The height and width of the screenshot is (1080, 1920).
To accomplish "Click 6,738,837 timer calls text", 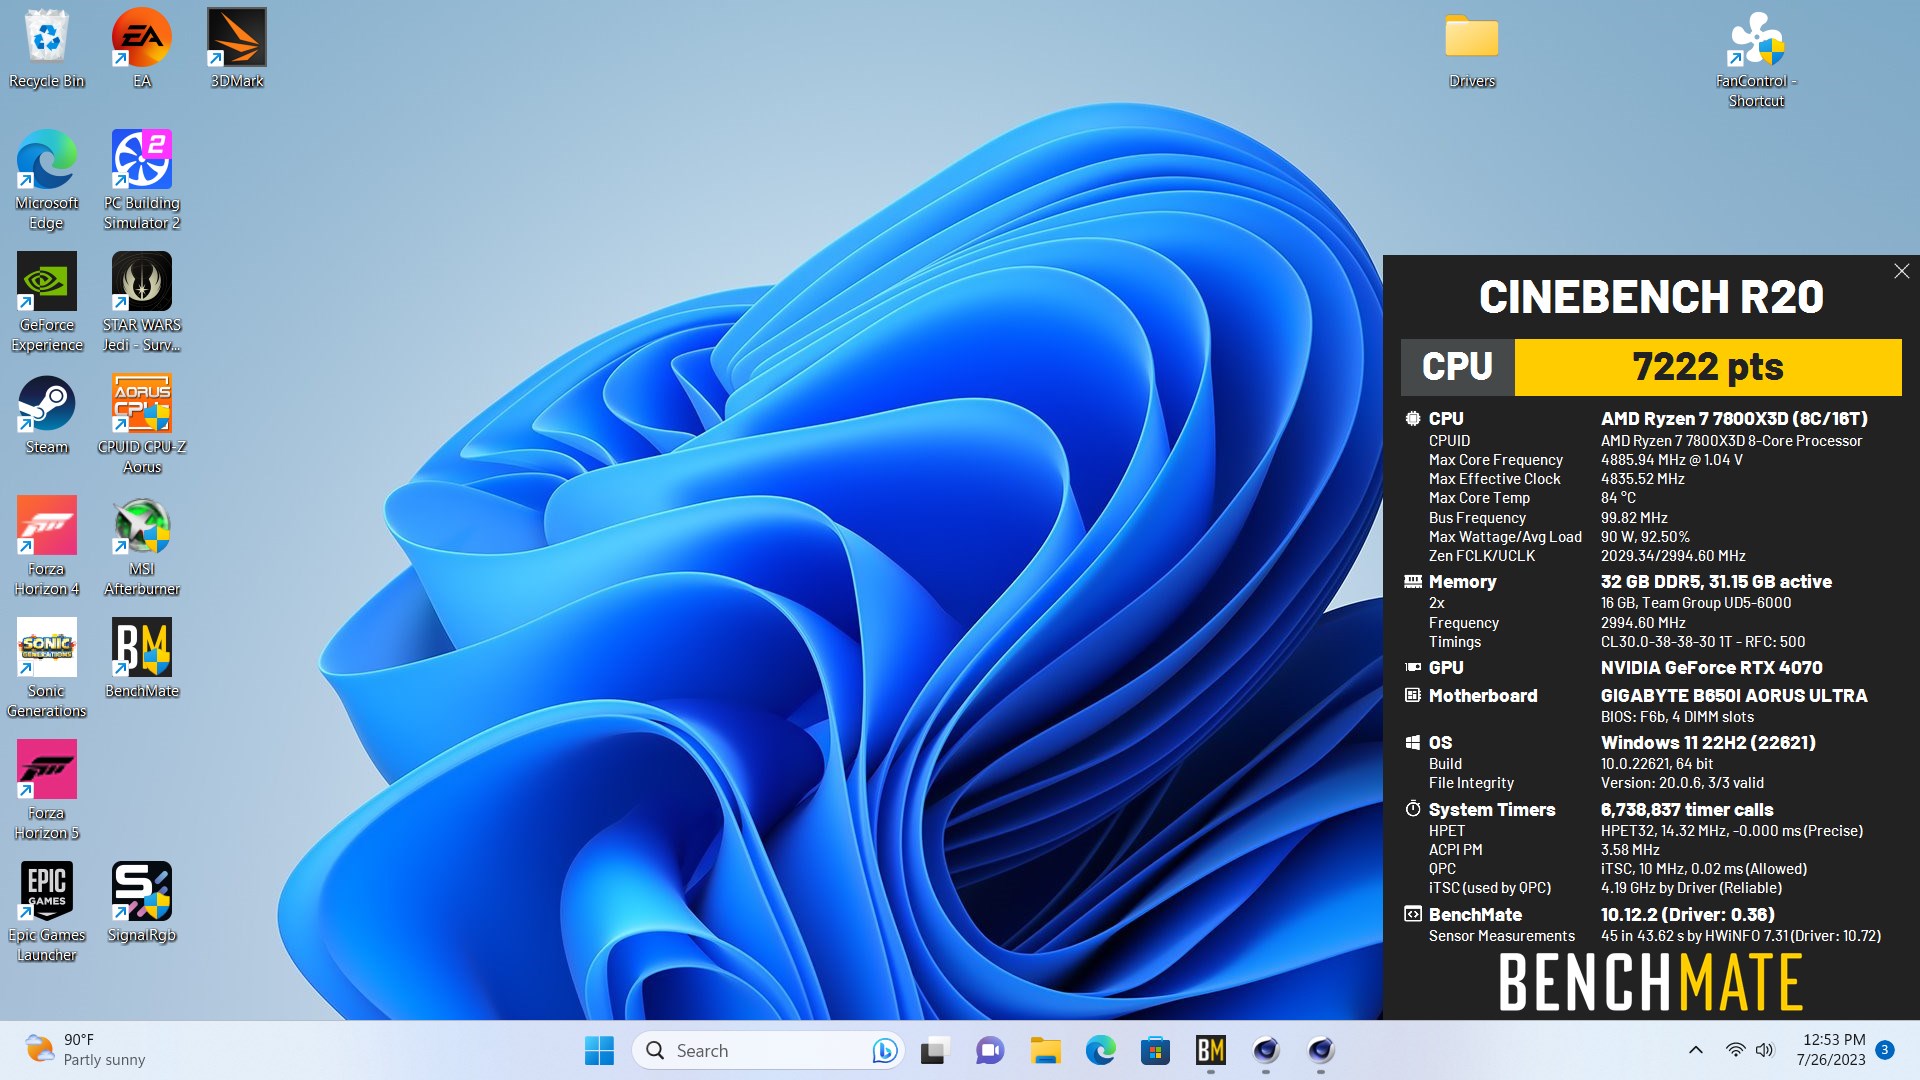I will [x=1687, y=809].
